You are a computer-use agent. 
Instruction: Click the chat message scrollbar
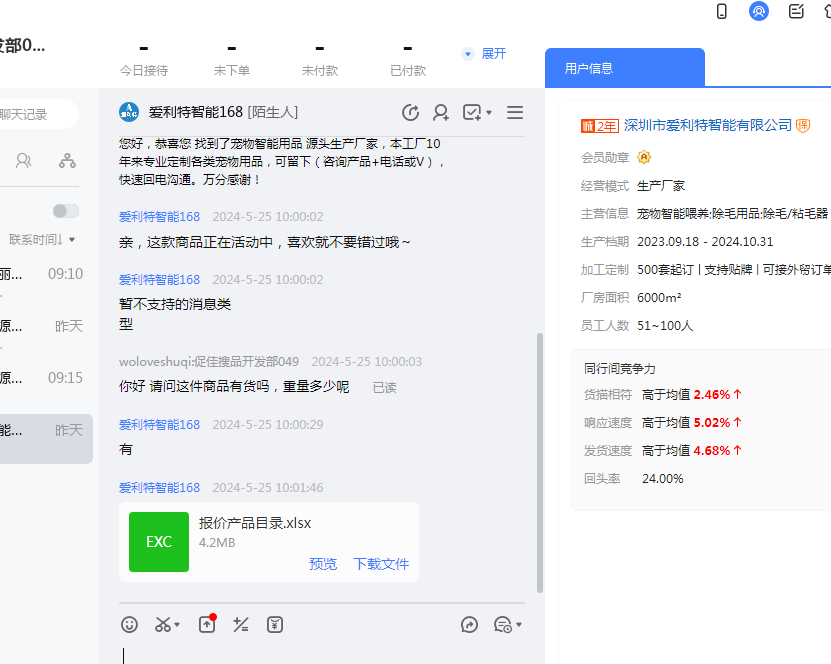[541, 460]
